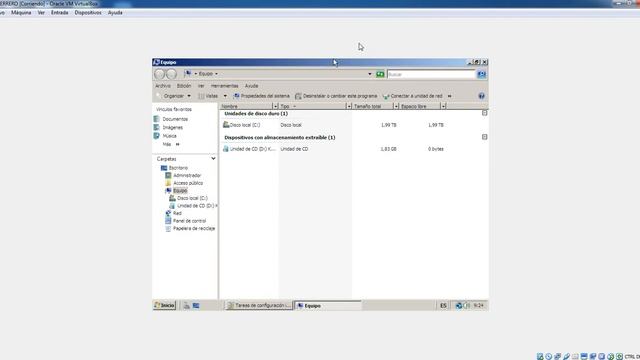Click the search magnifier button next to Buscar
Screen dimensions: 640x360
pyautogui.click(x=481, y=74)
